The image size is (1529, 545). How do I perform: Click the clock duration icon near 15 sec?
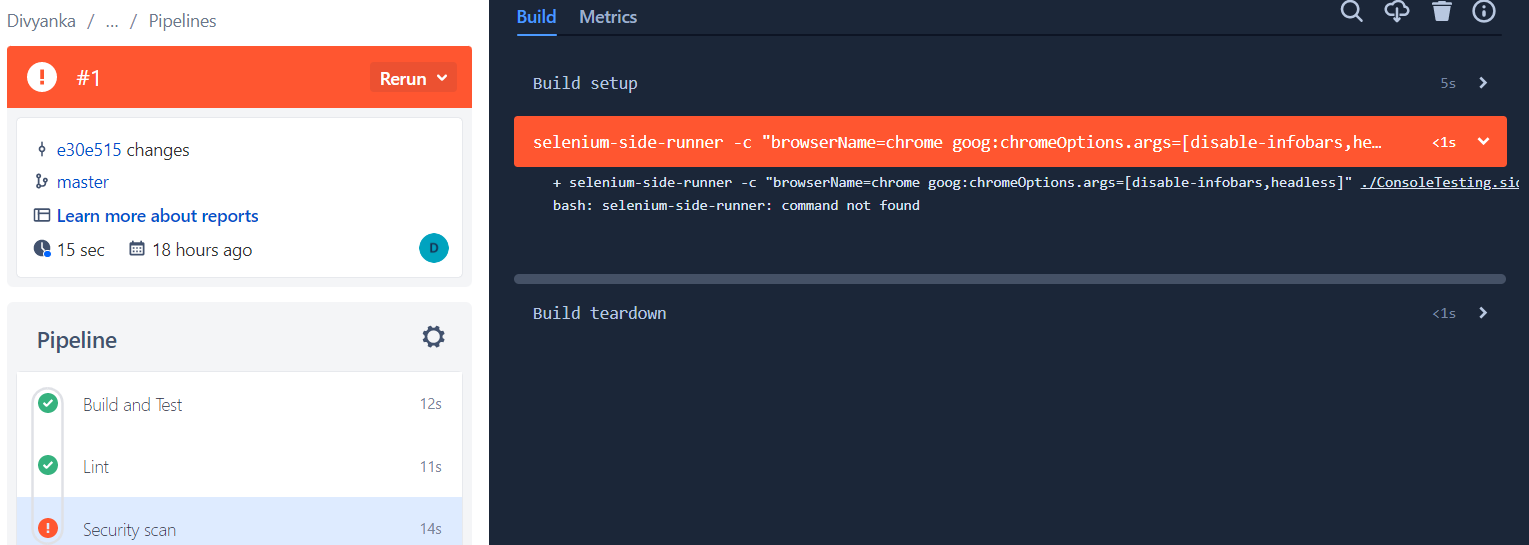pos(42,249)
